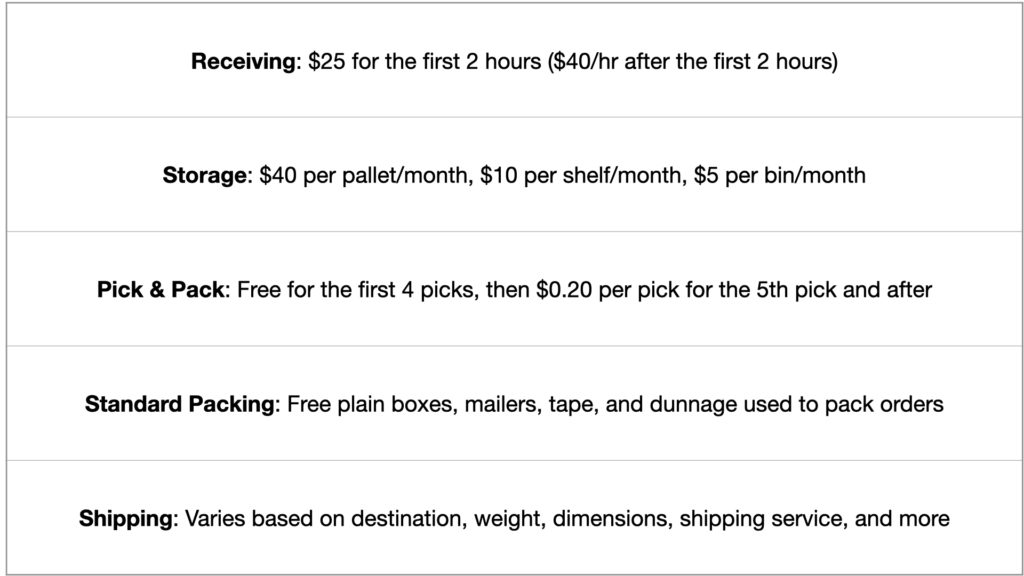1024x576 pixels.
Task: Click the dunnage used to pack orders text
Action: coord(797,404)
